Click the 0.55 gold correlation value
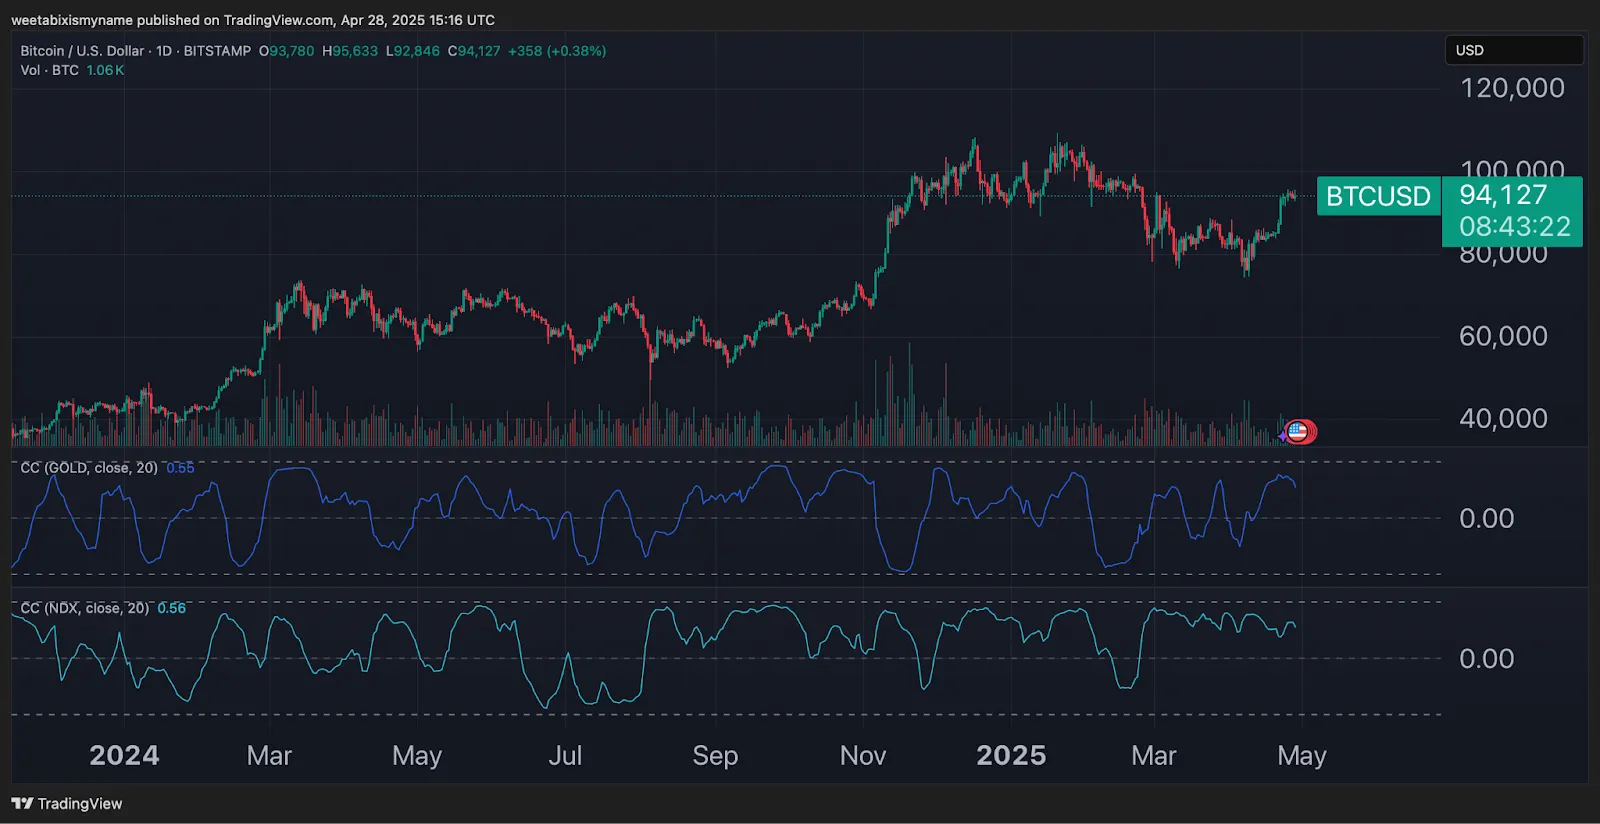 pos(180,468)
